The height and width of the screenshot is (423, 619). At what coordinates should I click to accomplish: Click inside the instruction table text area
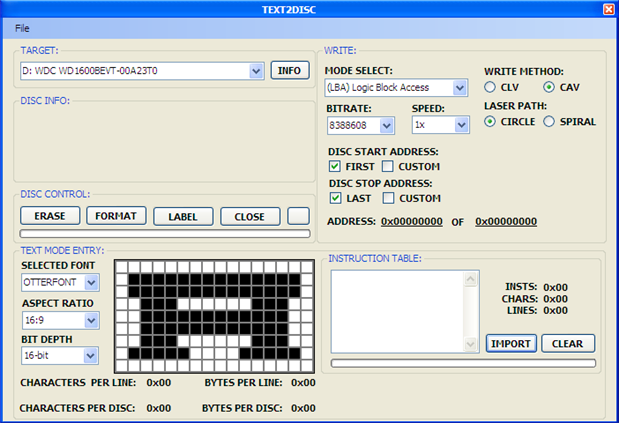point(399,312)
